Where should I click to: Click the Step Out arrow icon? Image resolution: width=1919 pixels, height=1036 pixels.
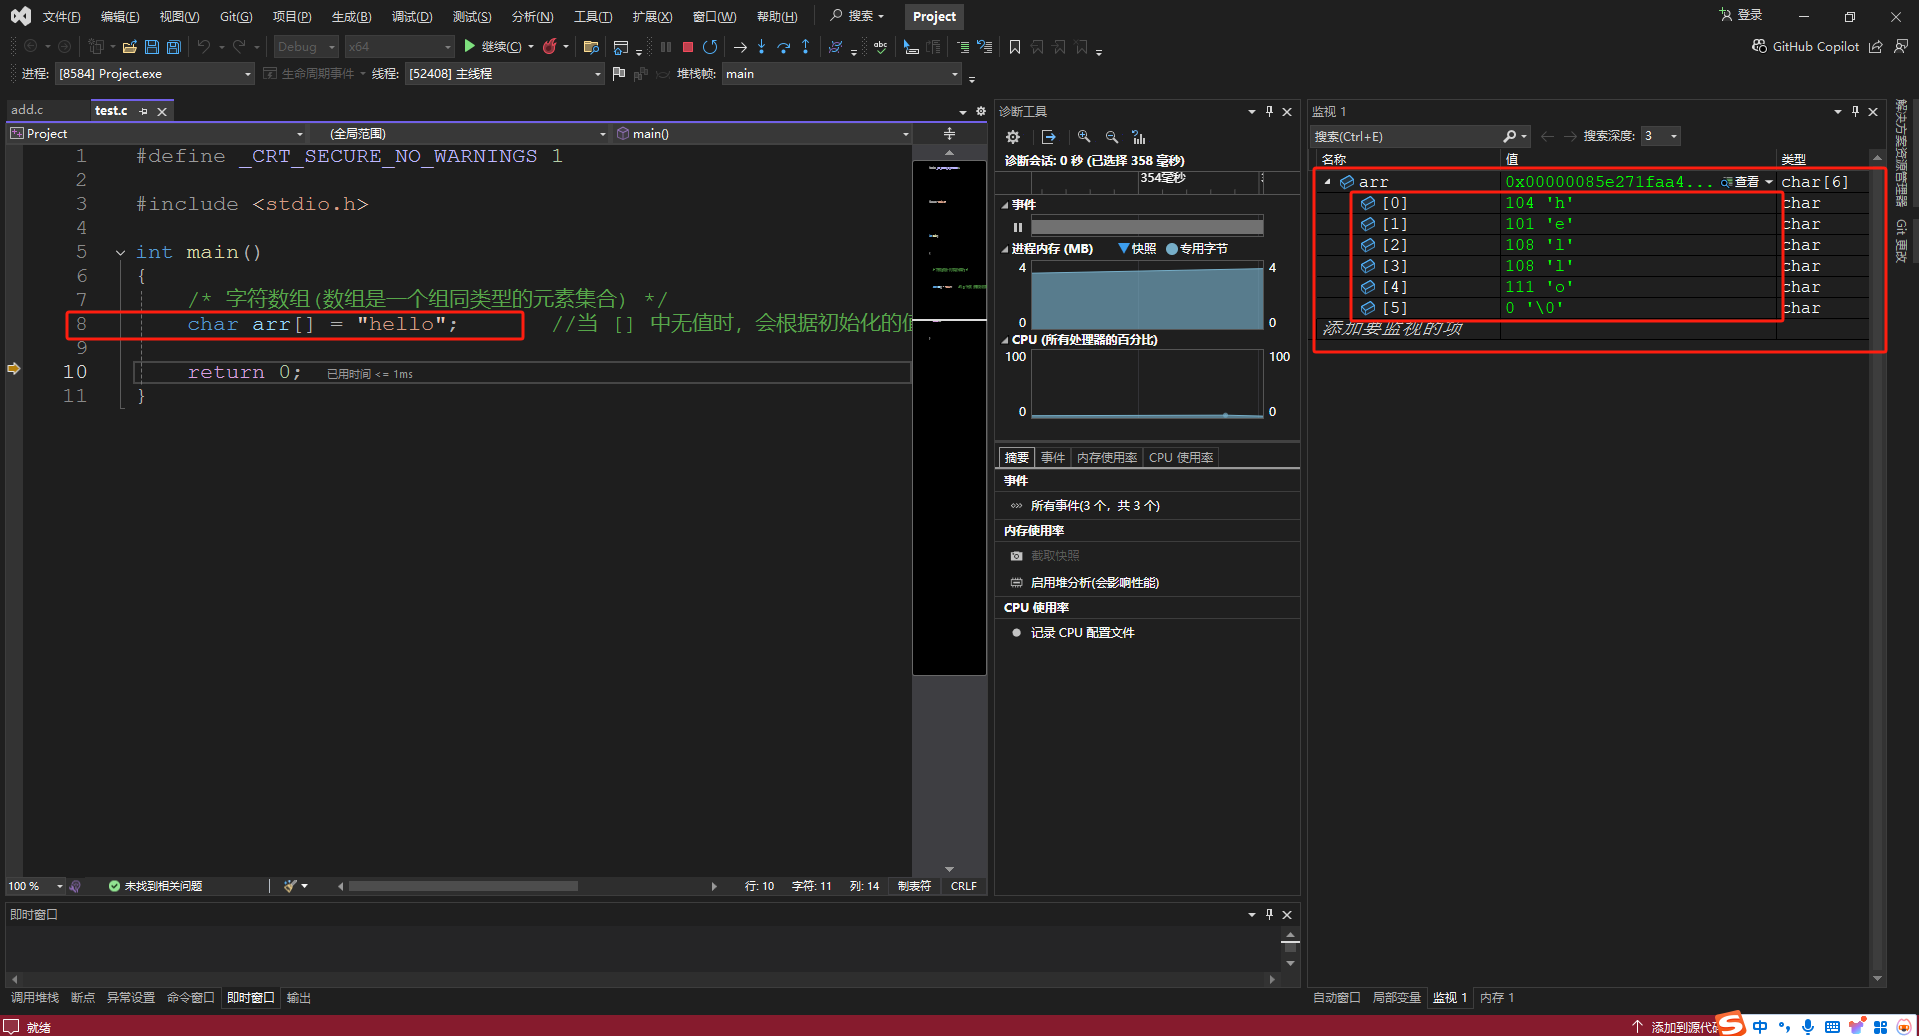coord(806,47)
